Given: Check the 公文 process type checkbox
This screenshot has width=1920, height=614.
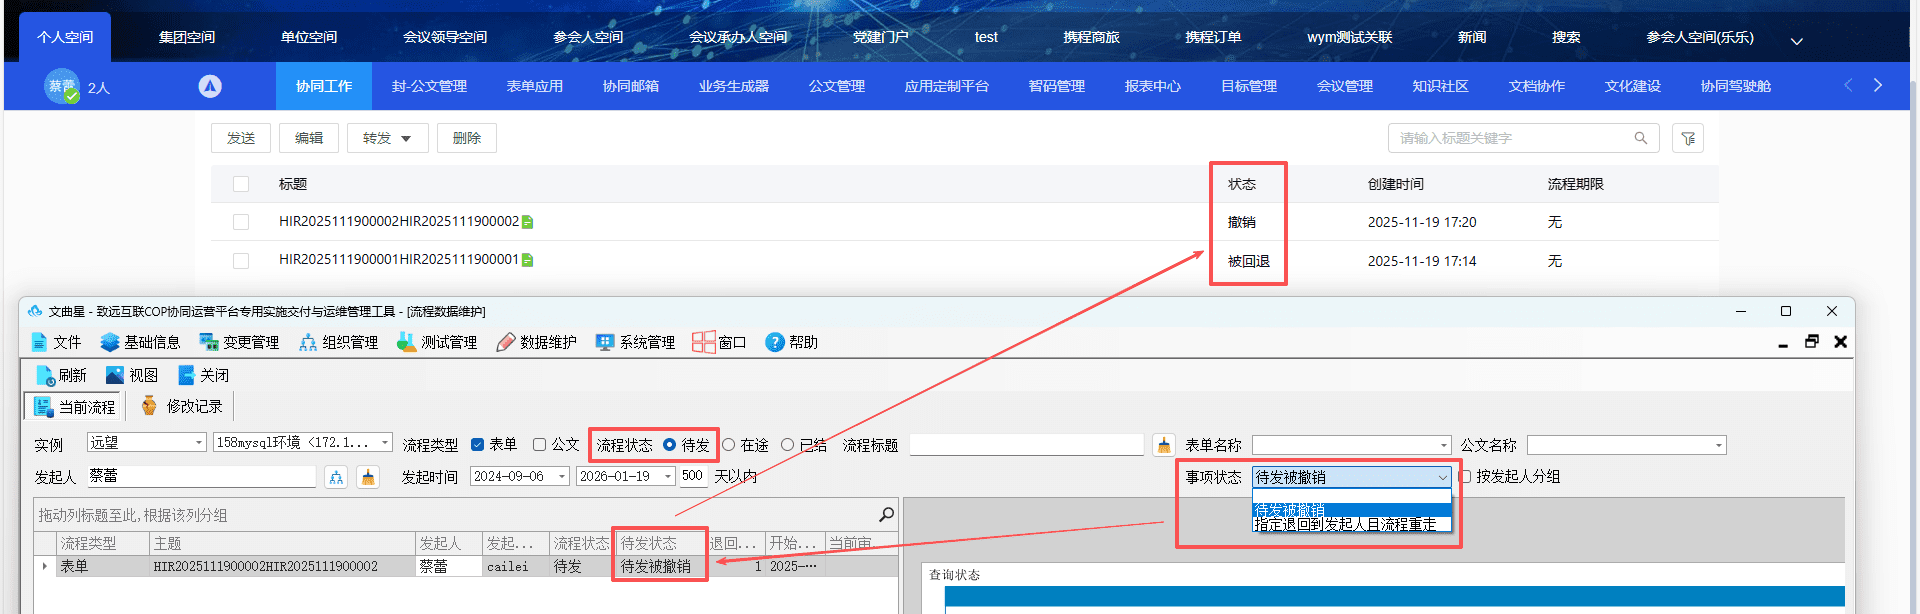Looking at the screenshot, I should click(x=540, y=445).
